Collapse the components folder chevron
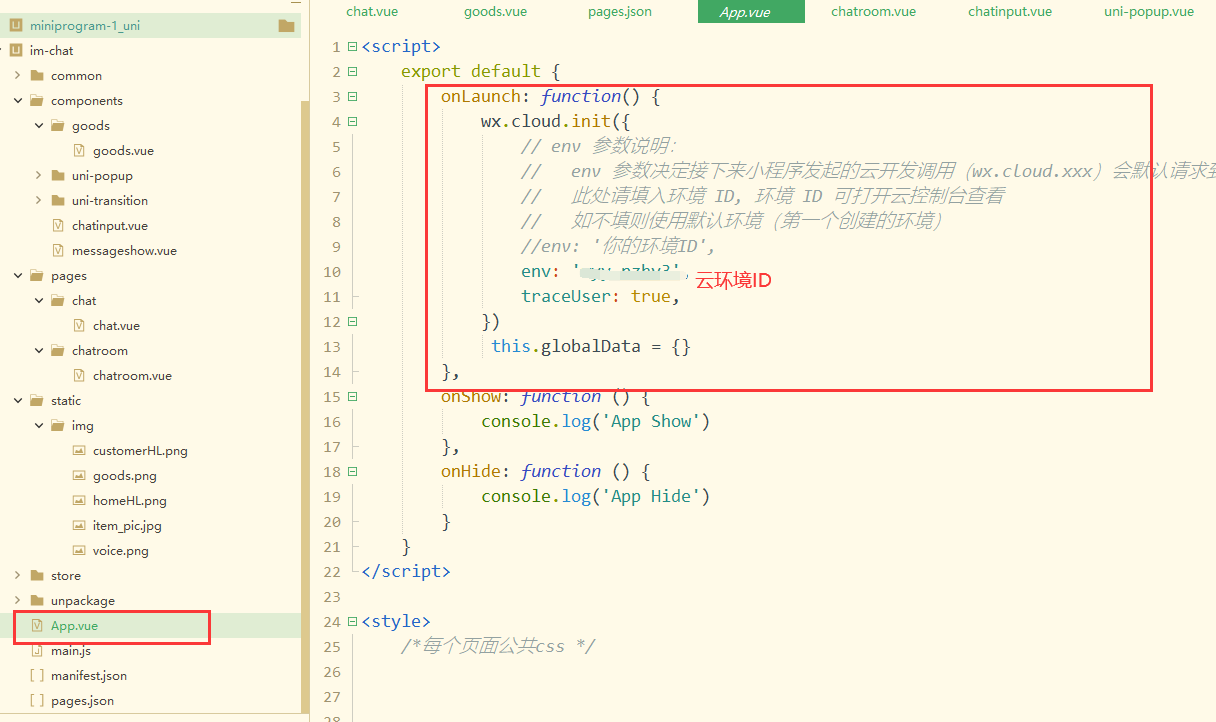The image size is (1216, 722). click(17, 100)
